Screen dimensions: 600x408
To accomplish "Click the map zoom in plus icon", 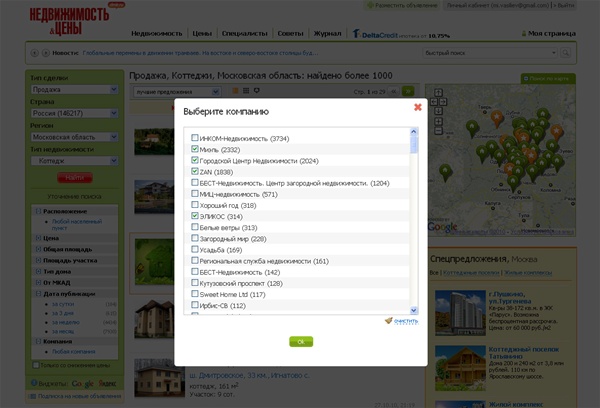I will pos(439,121).
